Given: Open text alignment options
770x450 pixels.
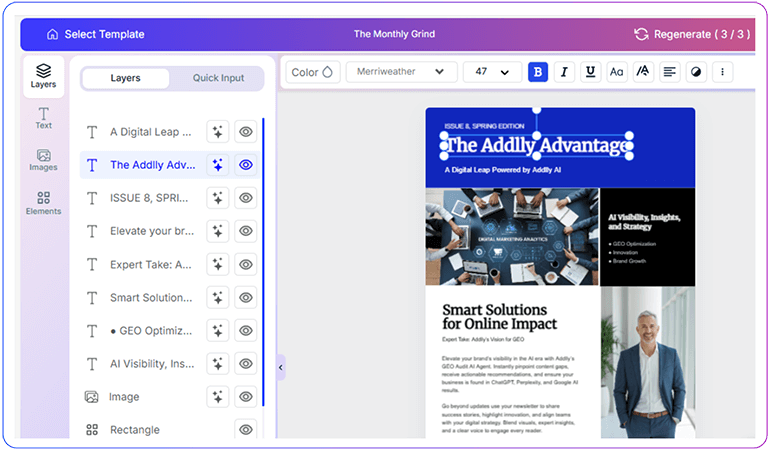Looking at the screenshot, I should point(669,72).
